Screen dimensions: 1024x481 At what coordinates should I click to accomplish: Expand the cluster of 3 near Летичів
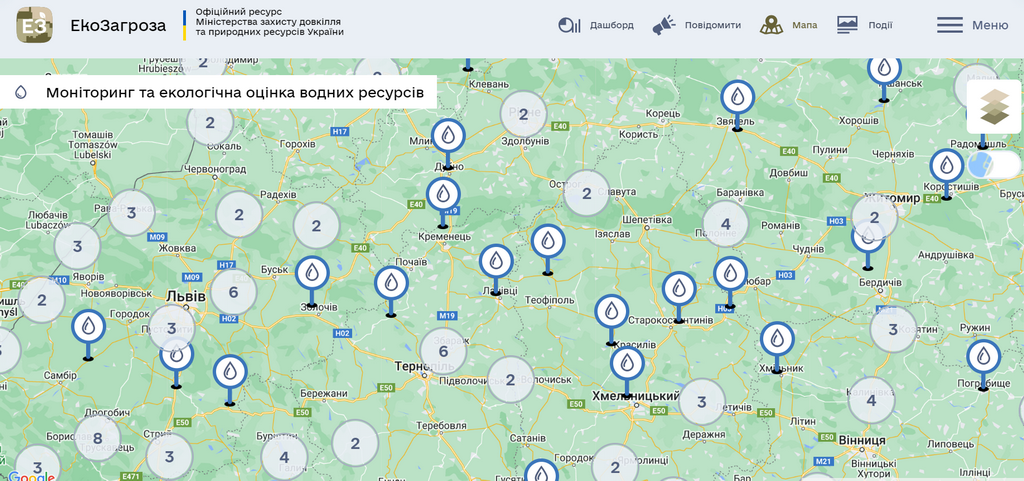(x=702, y=402)
